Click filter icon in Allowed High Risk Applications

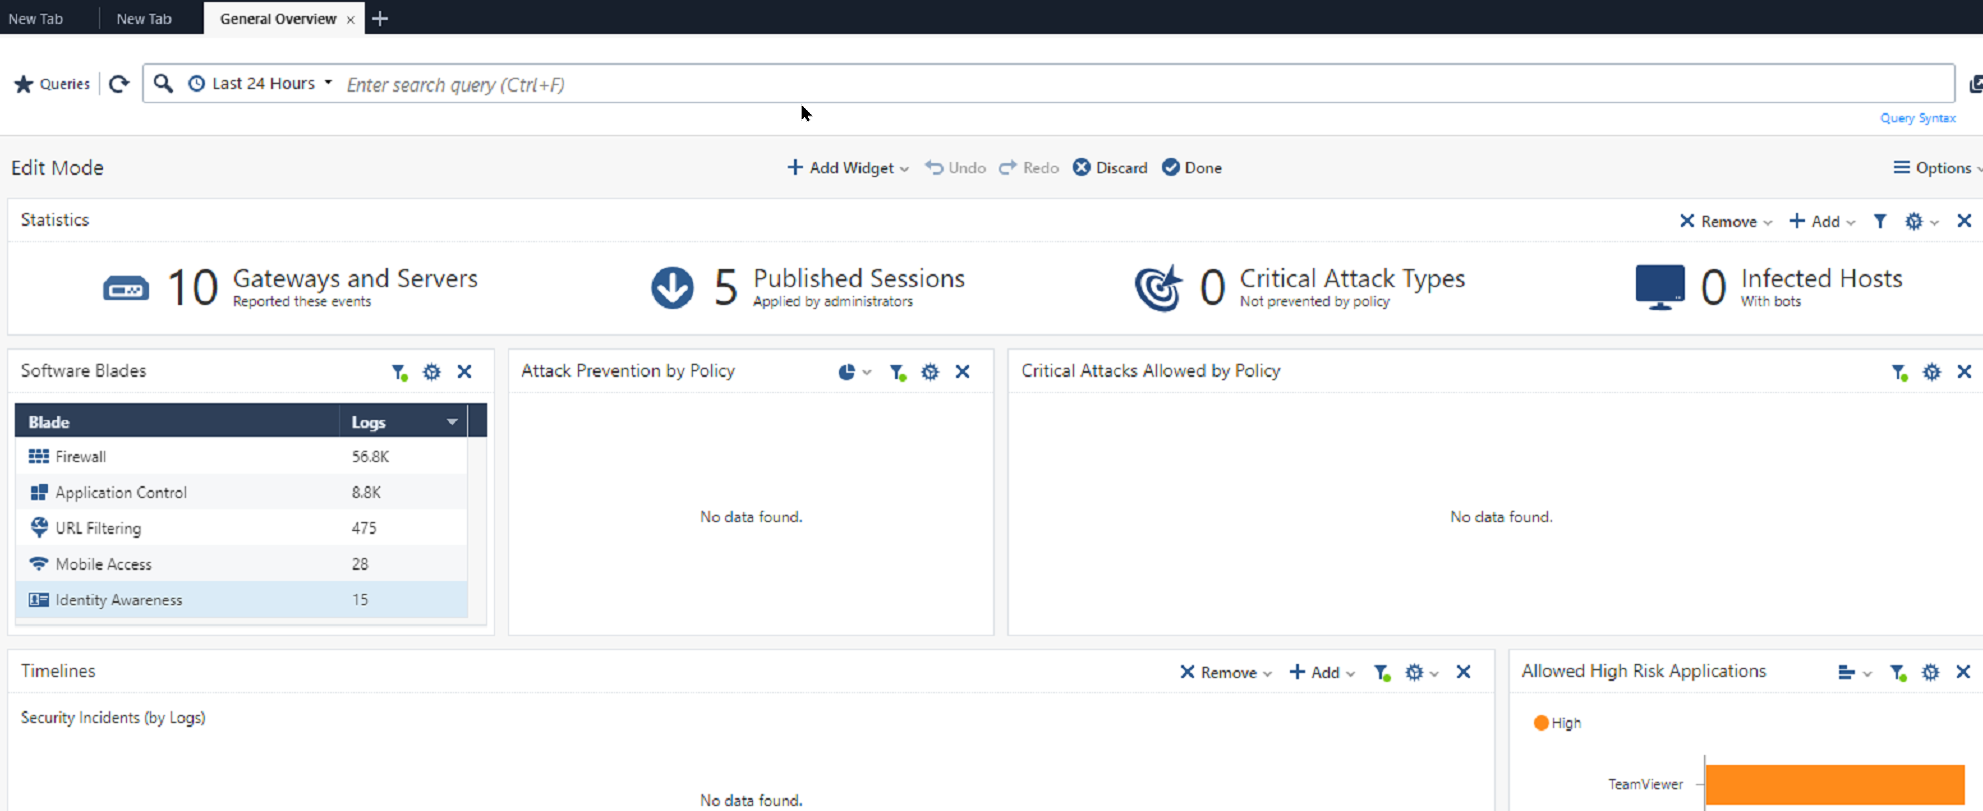point(1897,672)
